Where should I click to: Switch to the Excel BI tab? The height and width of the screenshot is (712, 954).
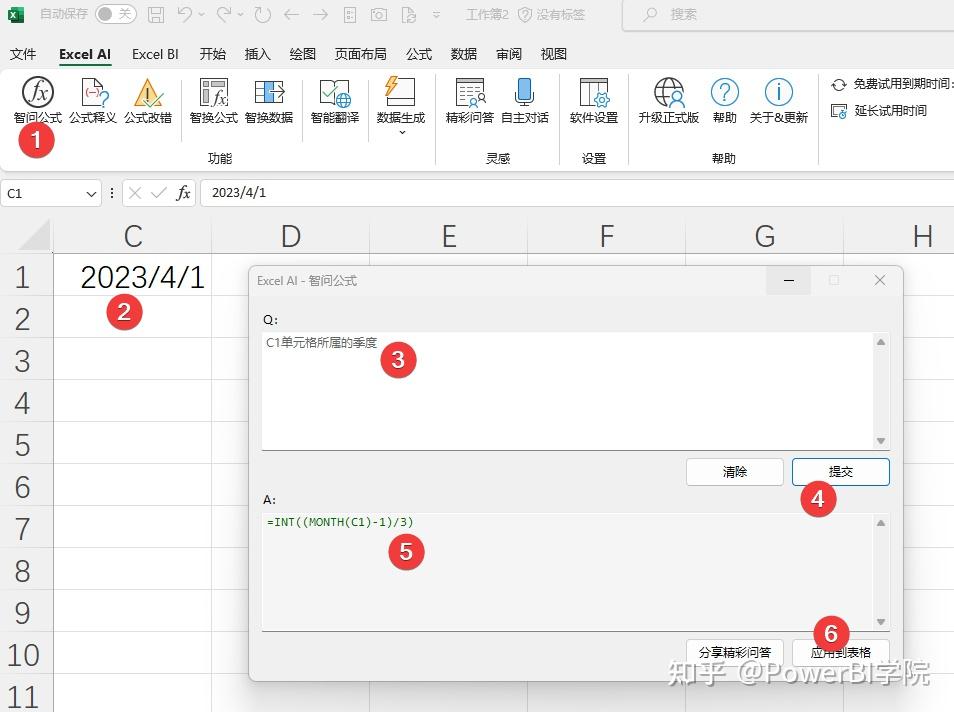(x=155, y=54)
